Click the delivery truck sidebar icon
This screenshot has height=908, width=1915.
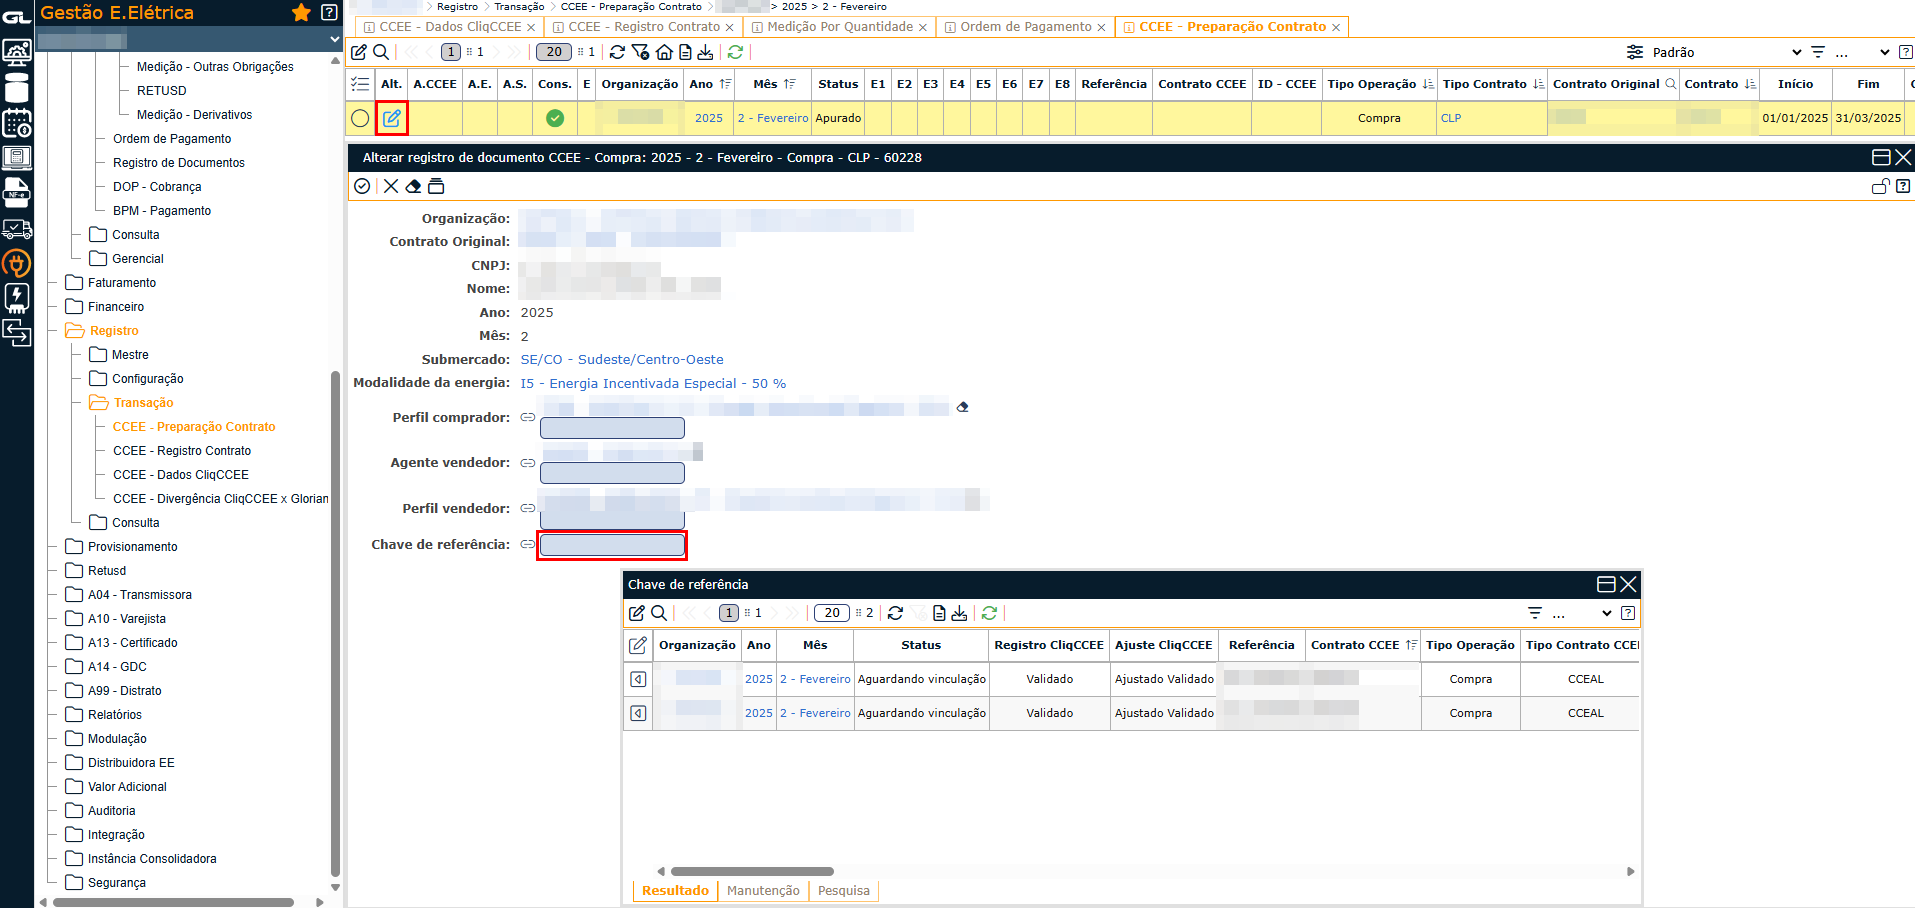coord(17,229)
